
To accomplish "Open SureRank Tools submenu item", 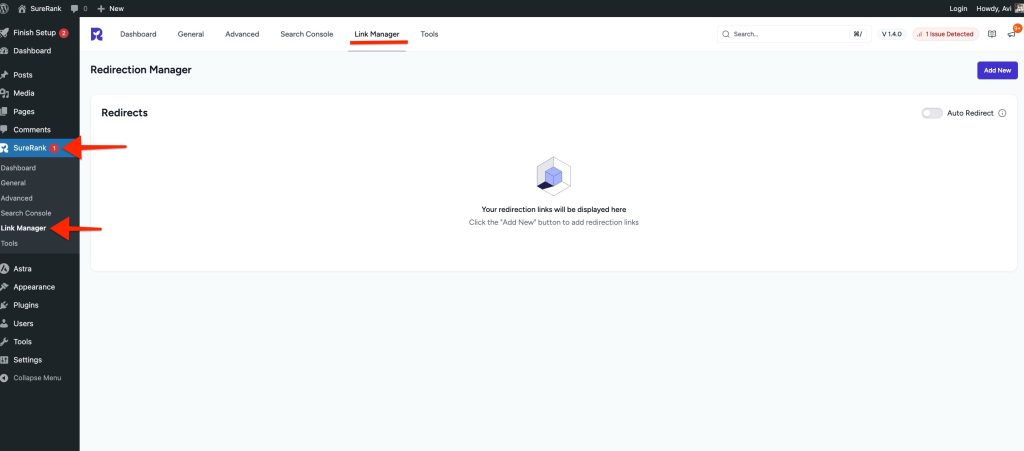I will coord(9,243).
